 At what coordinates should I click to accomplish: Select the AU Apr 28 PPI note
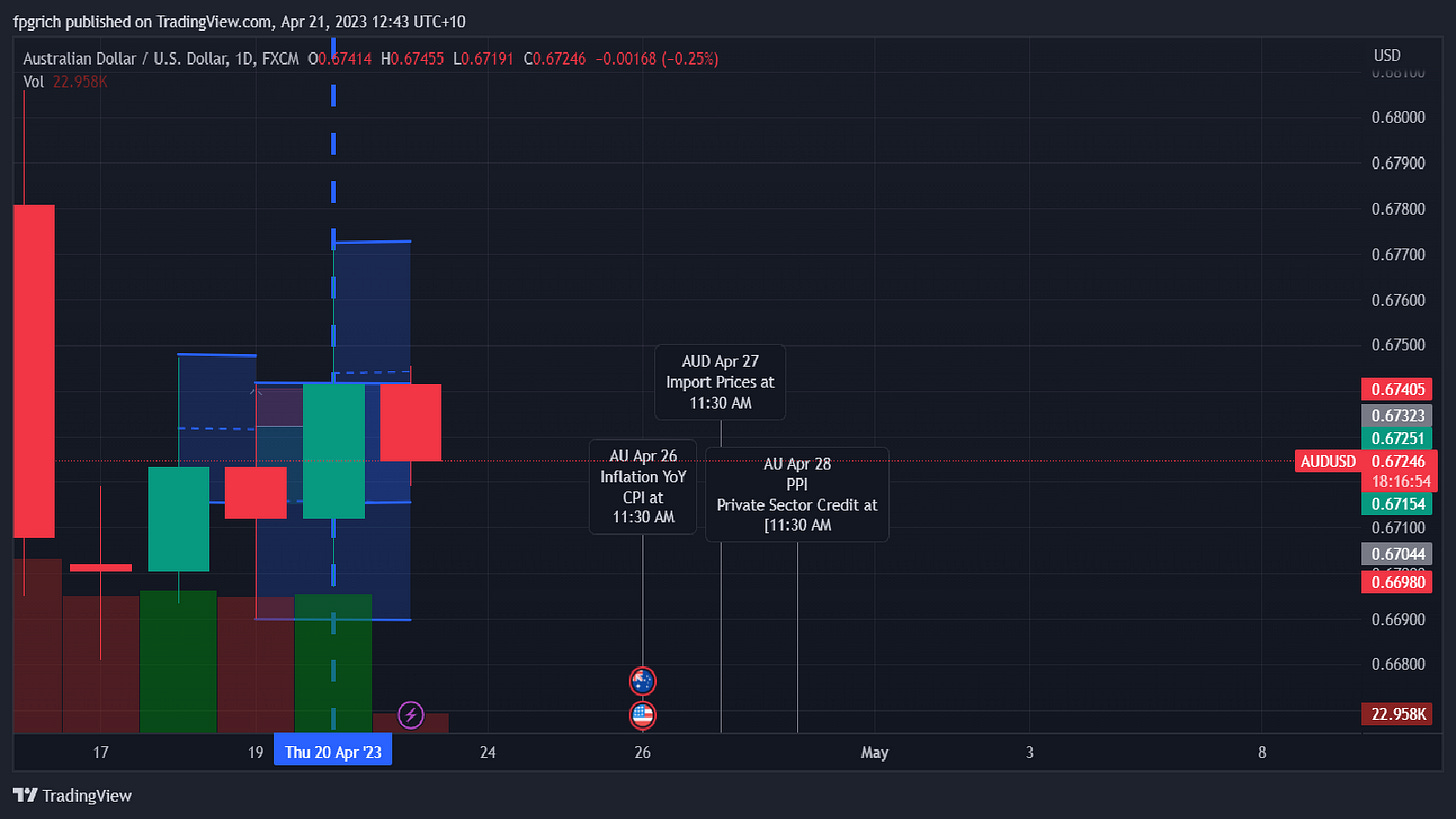[x=796, y=494]
